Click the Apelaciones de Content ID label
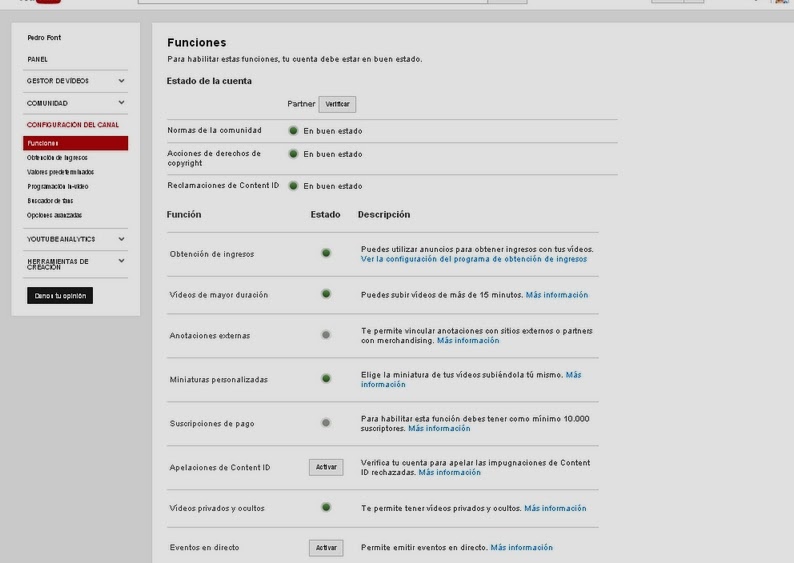794x563 pixels. pos(220,468)
